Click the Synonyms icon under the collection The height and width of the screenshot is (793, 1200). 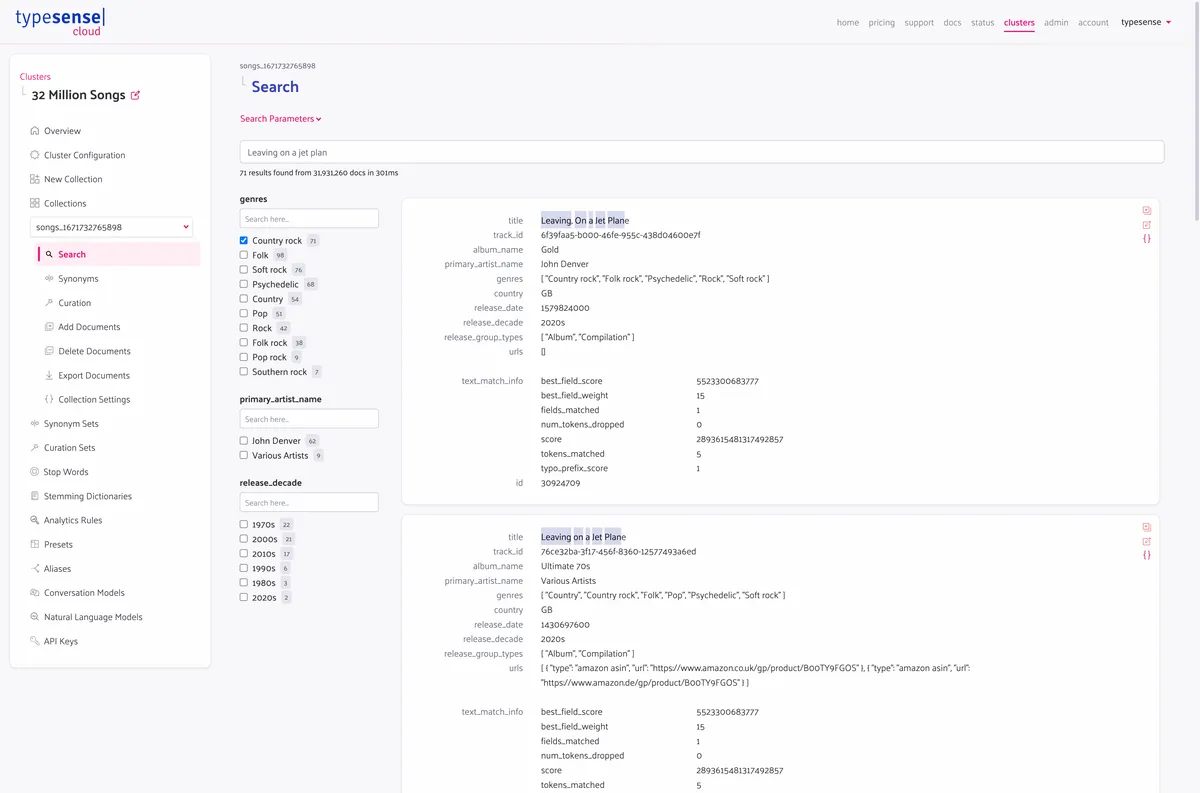49,279
